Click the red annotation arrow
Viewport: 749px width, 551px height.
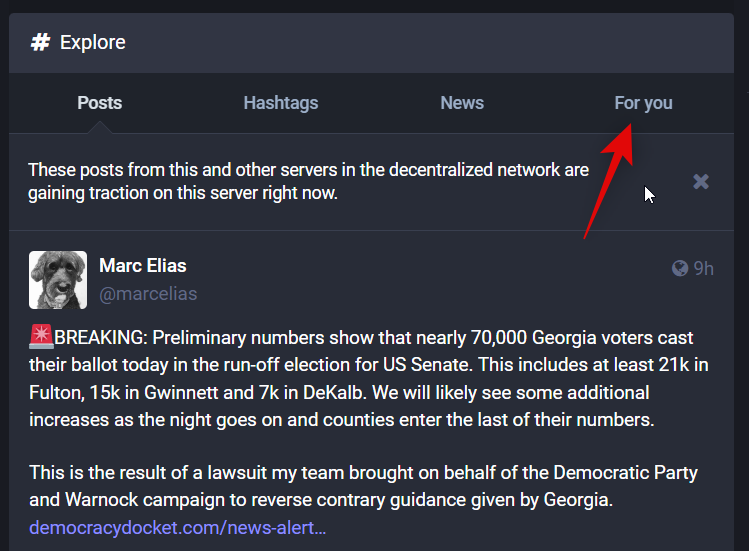tap(609, 180)
